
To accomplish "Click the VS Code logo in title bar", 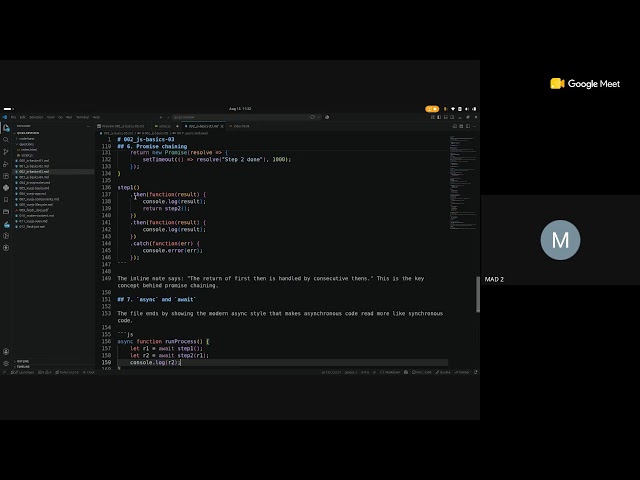I will [4, 117].
